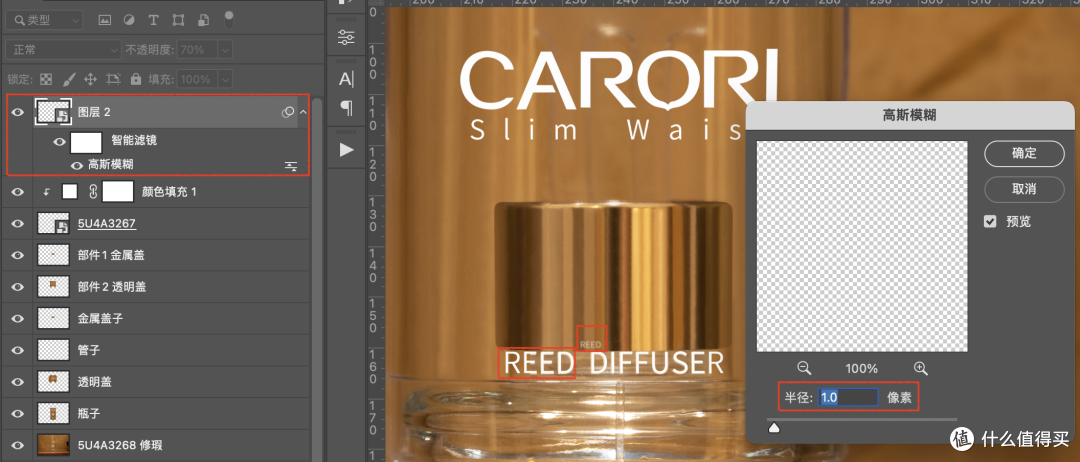Click the 半径 radius input field

(848, 397)
